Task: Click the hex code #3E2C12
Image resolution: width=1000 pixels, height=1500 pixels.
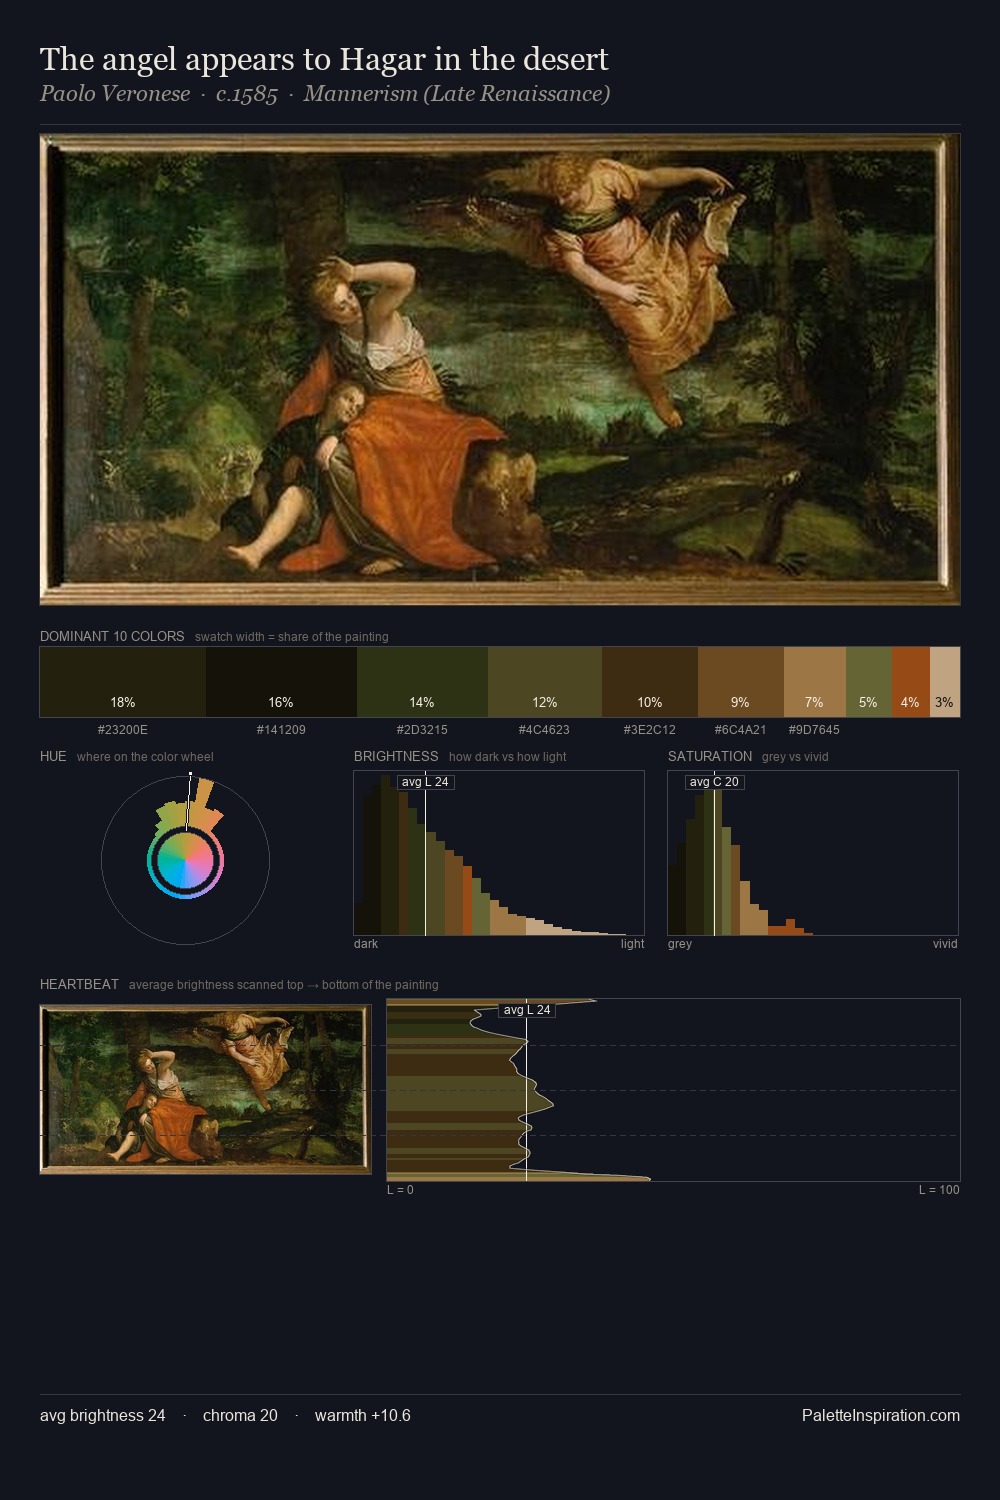Action: click(650, 730)
